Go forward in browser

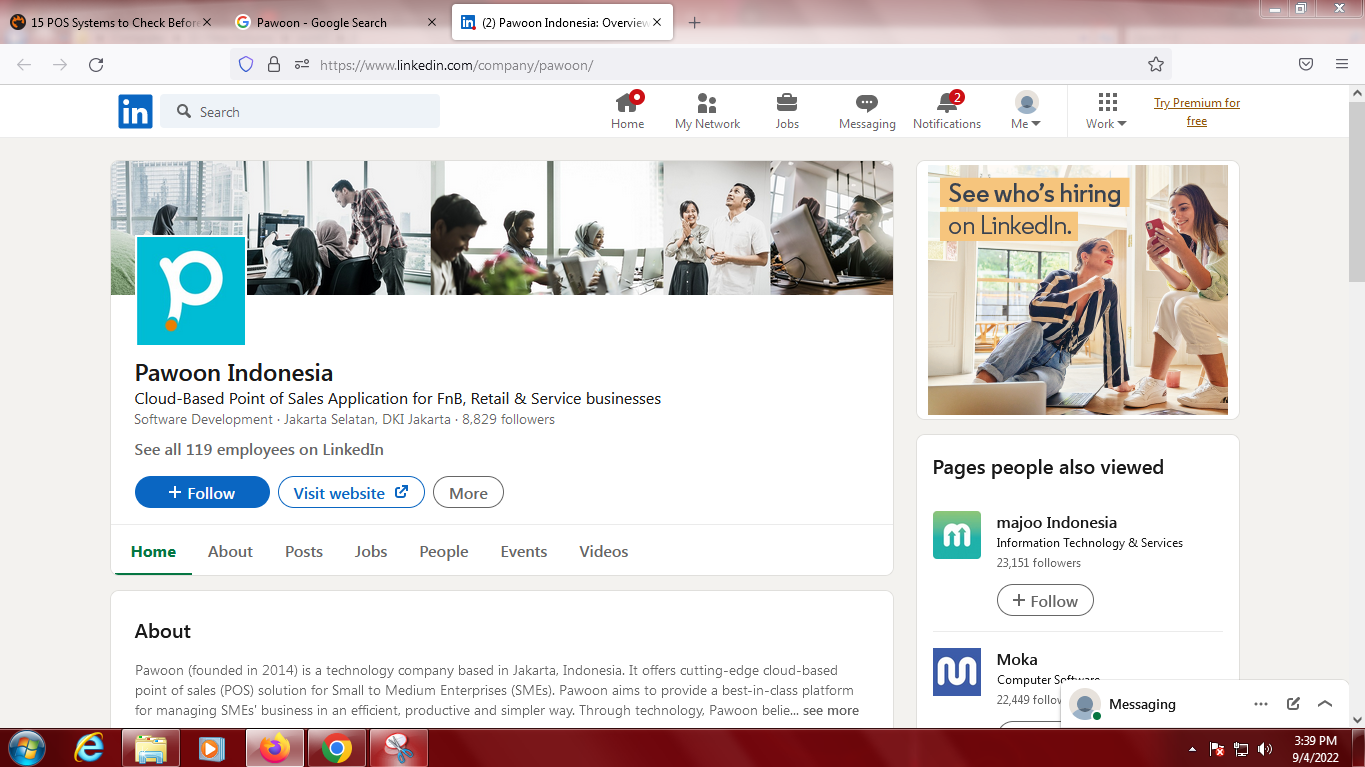pos(60,64)
